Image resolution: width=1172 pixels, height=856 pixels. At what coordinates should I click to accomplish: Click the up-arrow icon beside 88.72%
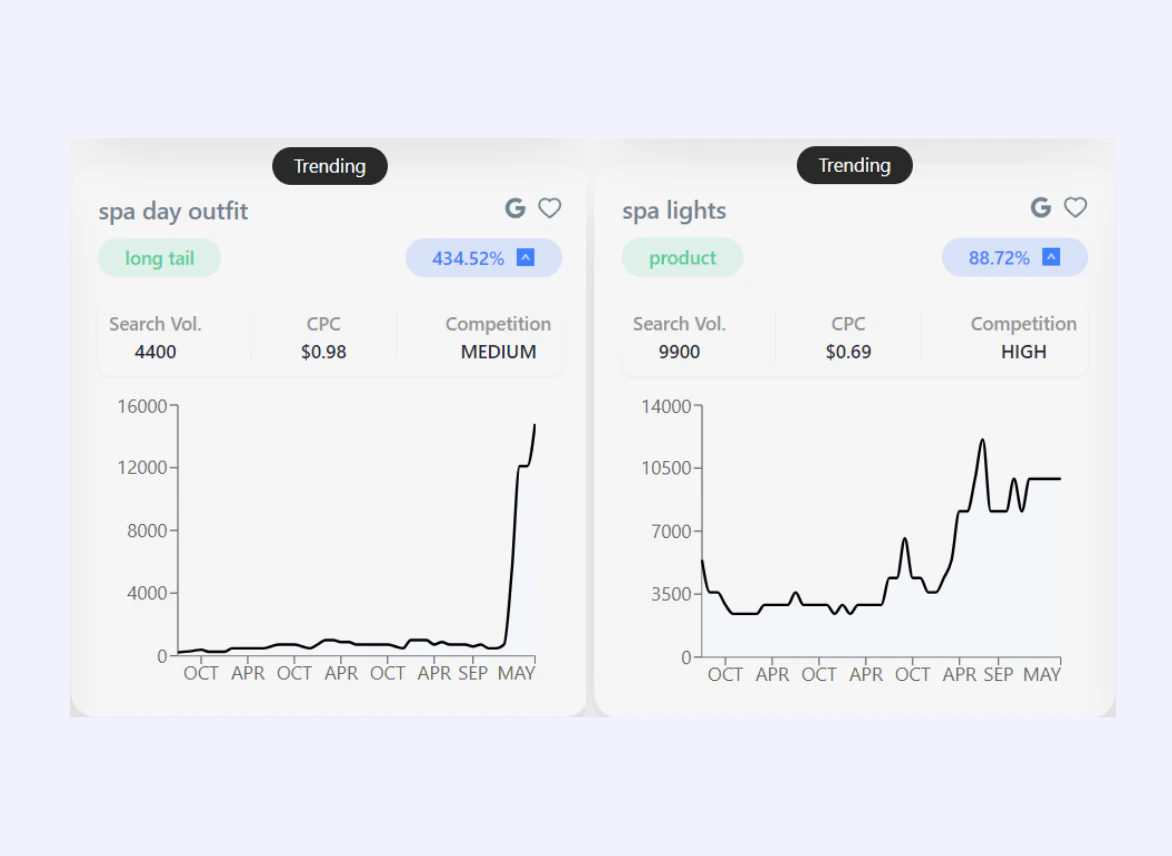click(x=1051, y=257)
